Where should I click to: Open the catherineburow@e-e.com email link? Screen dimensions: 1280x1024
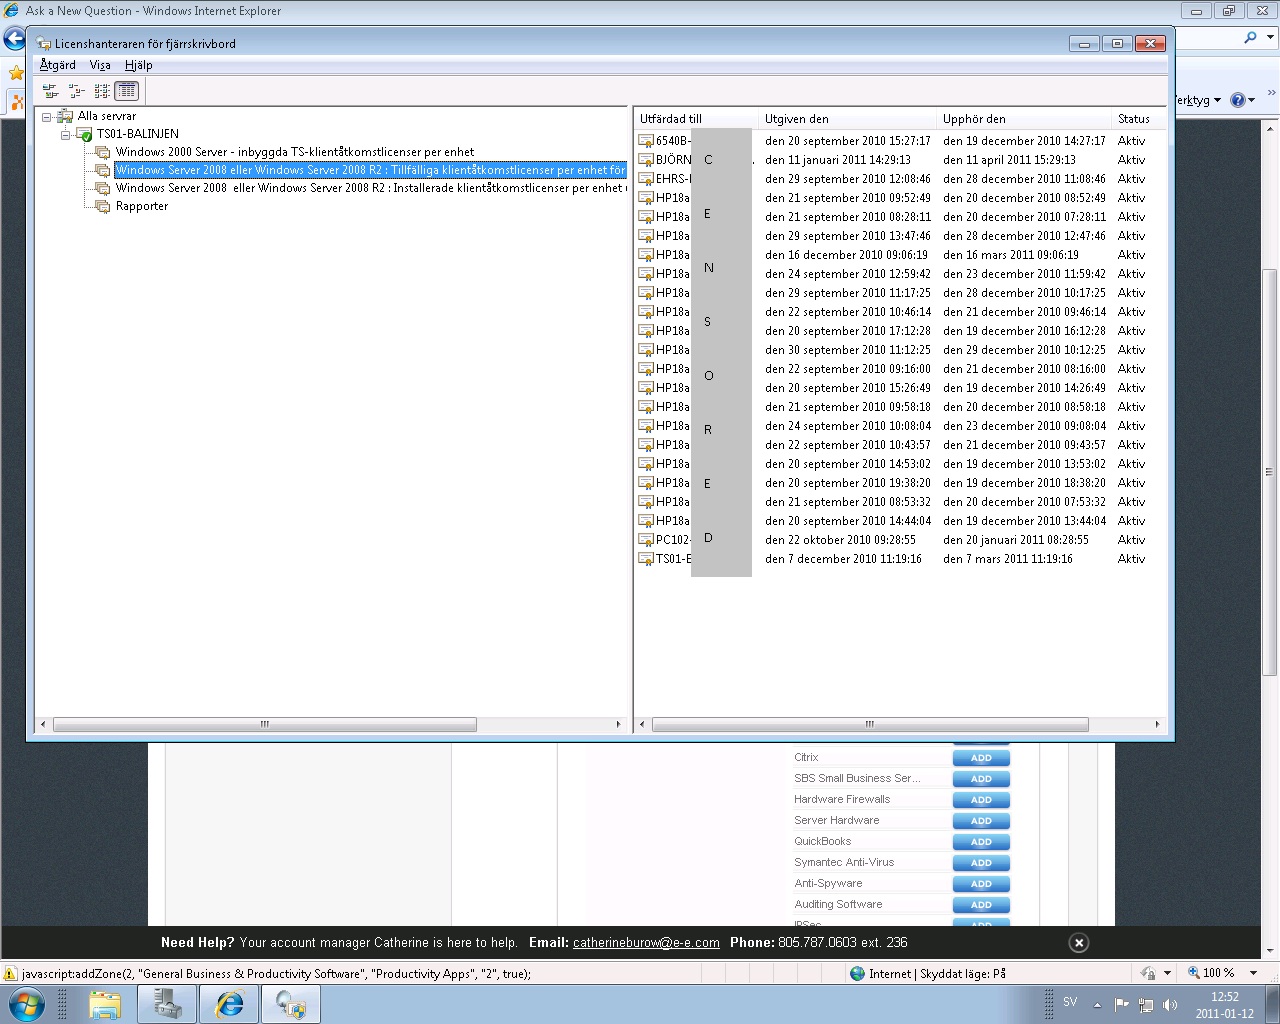pyautogui.click(x=646, y=942)
